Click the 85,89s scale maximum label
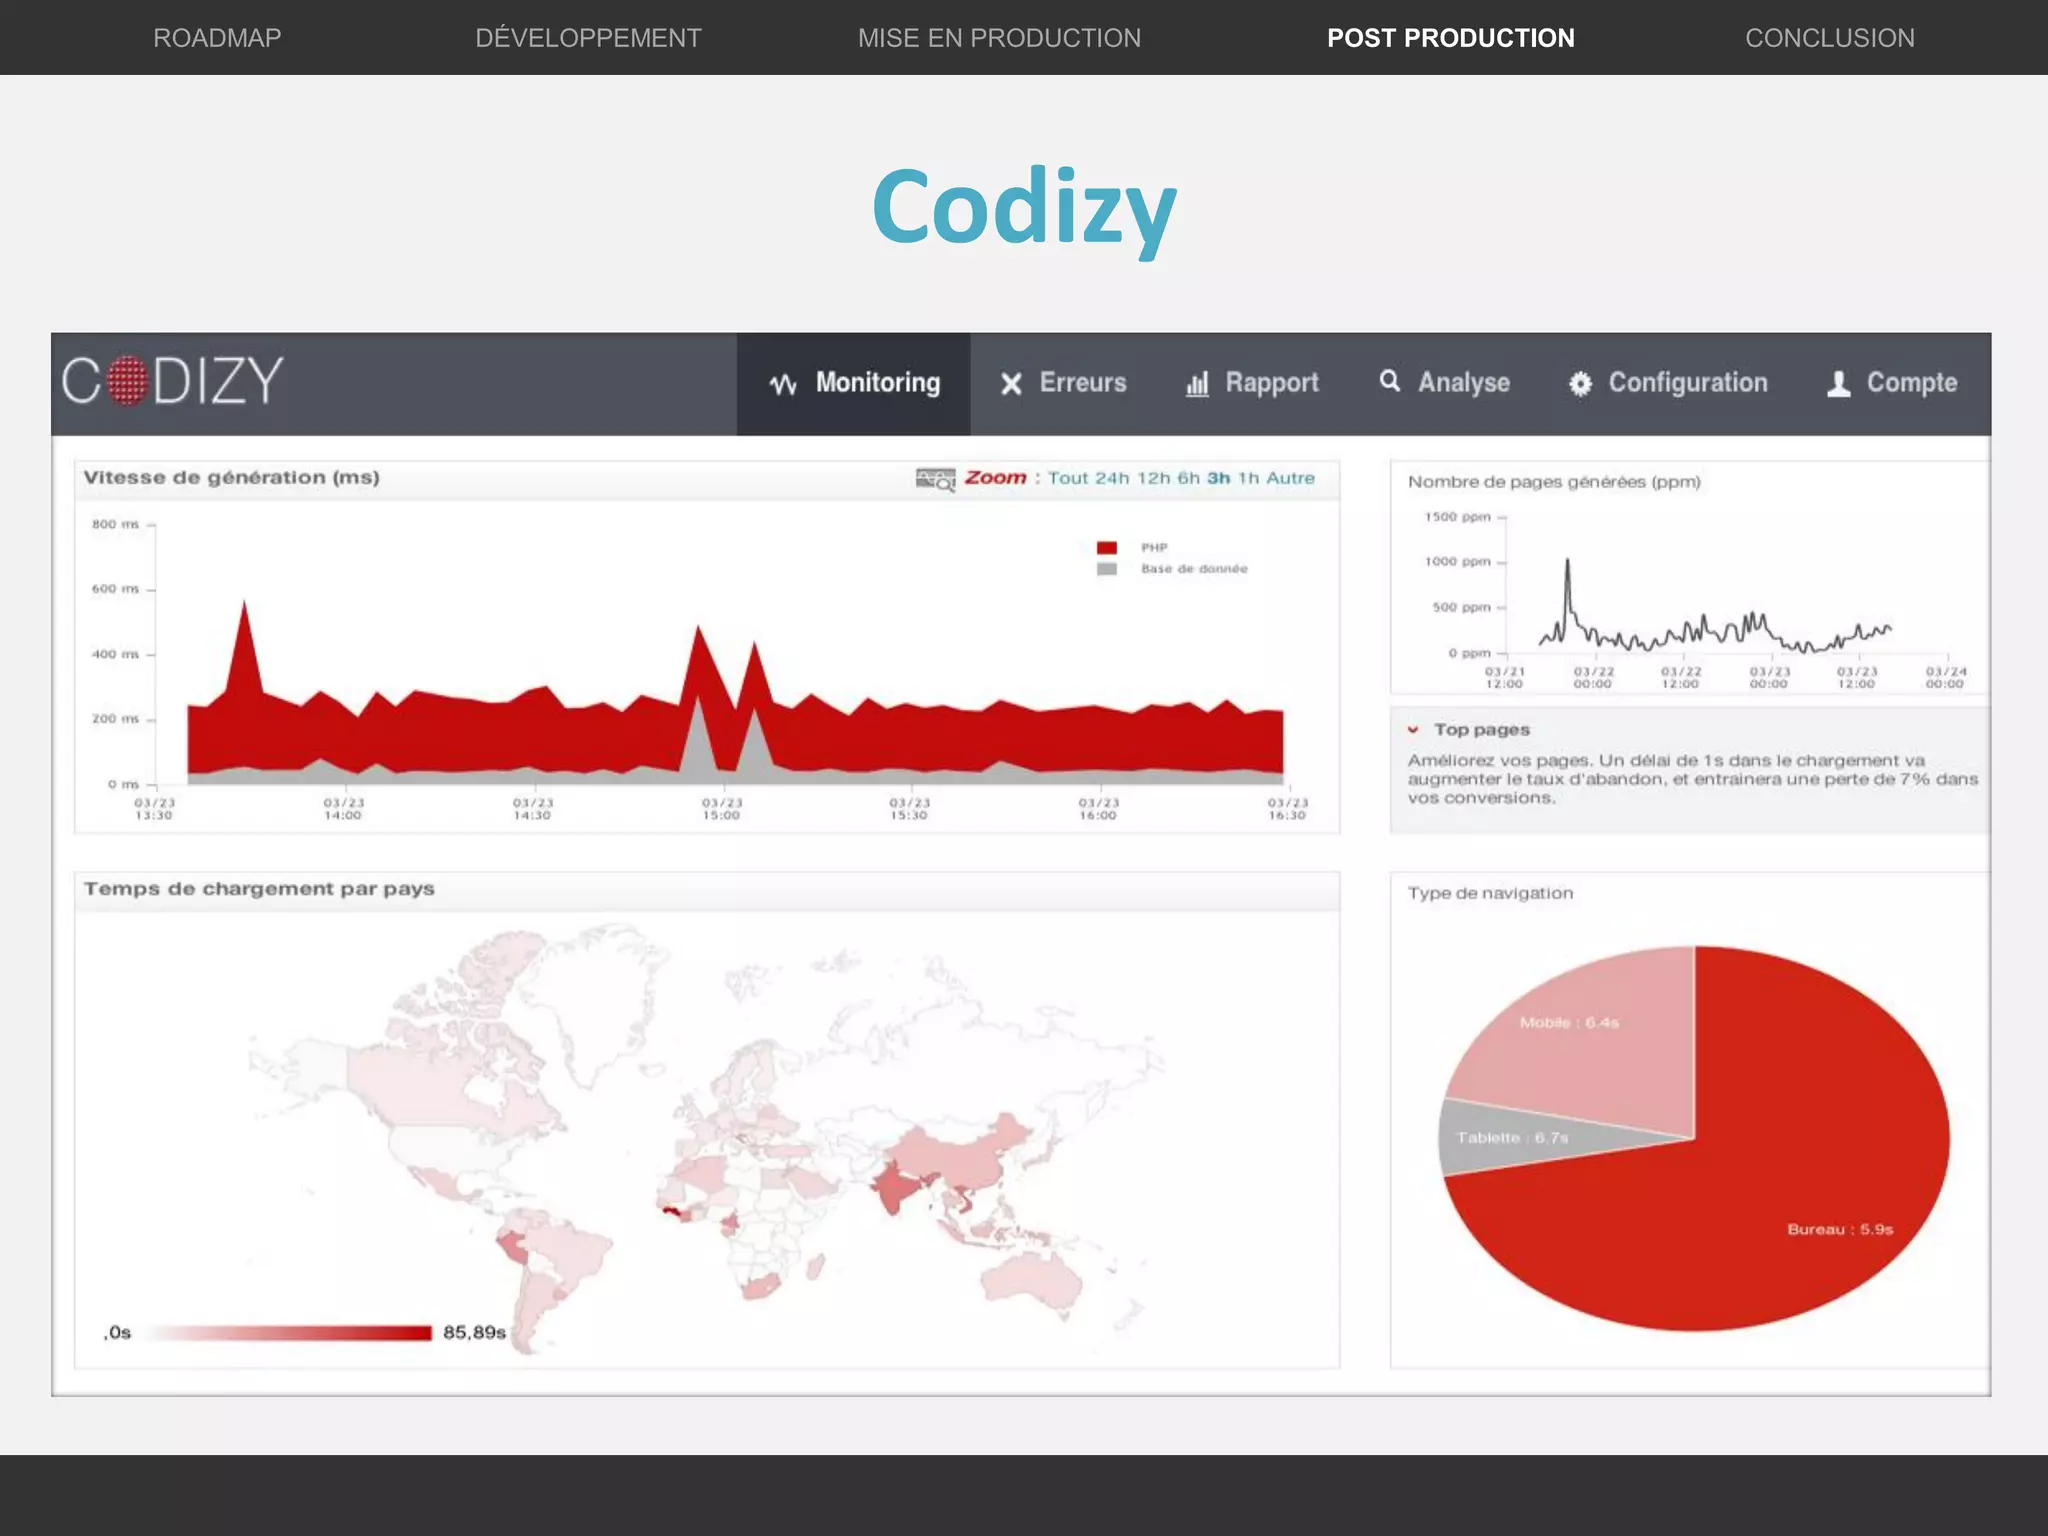 [474, 1333]
